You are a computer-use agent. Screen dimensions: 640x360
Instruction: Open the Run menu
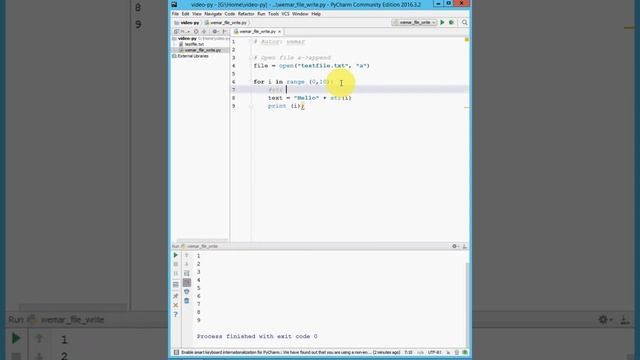coord(261,14)
